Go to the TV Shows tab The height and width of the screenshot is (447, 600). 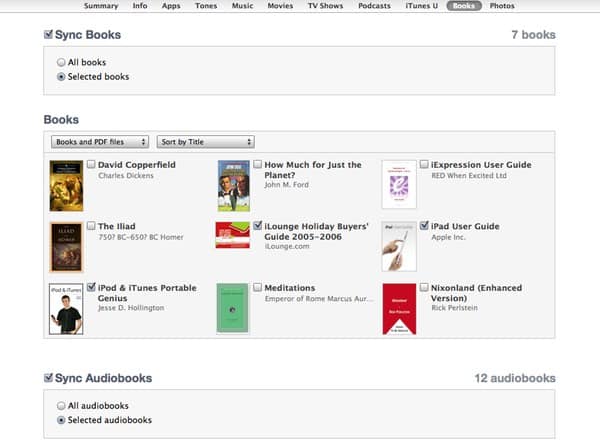click(x=325, y=6)
